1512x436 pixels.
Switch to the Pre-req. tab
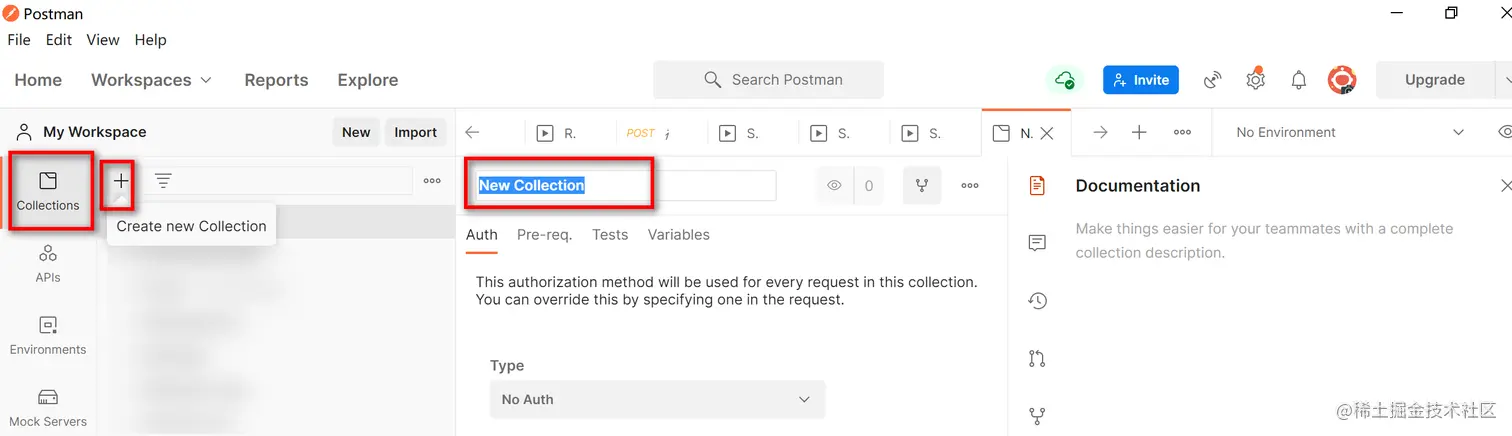(x=544, y=235)
